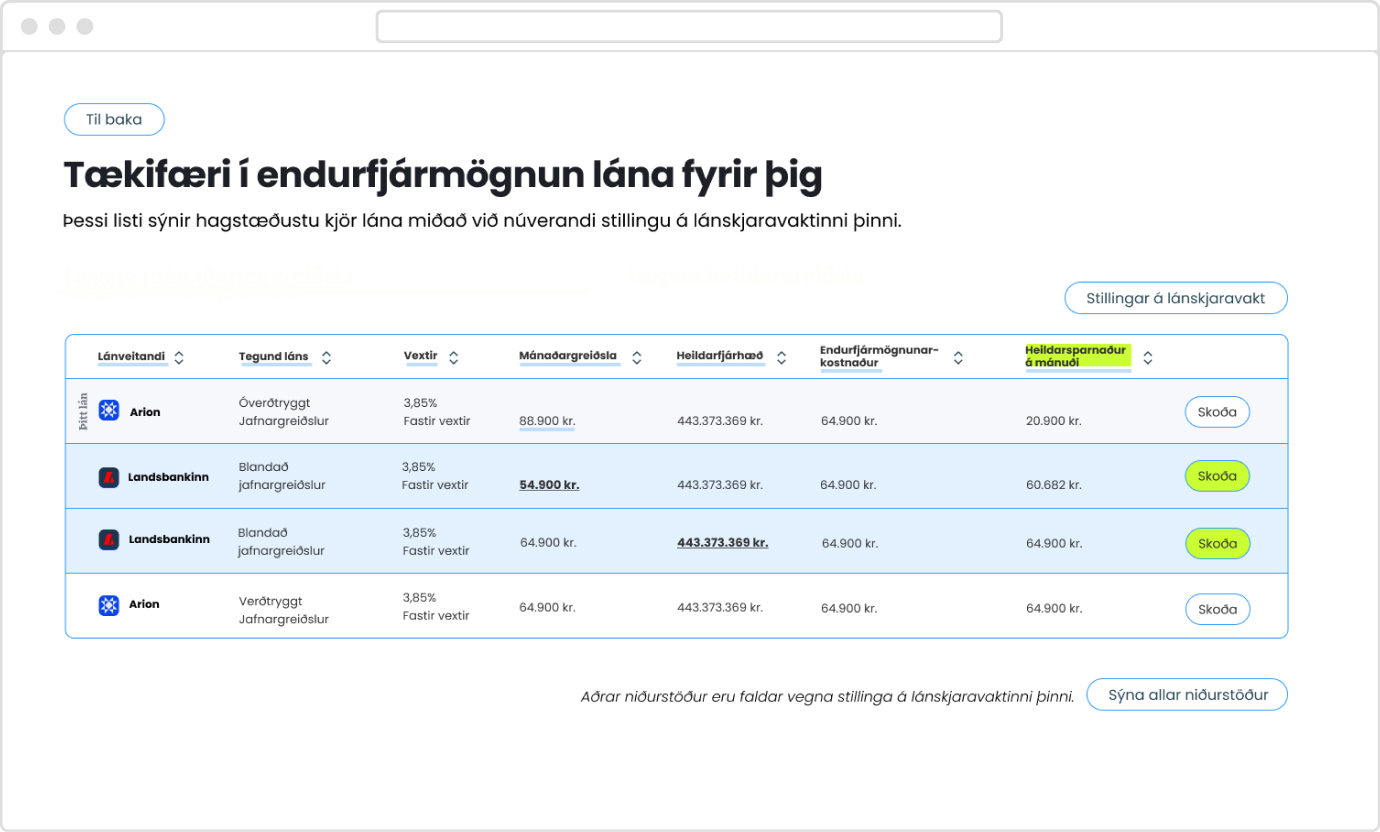Click the Lánveitandi column header
The width and height of the screenshot is (1380, 832).
tap(131, 356)
